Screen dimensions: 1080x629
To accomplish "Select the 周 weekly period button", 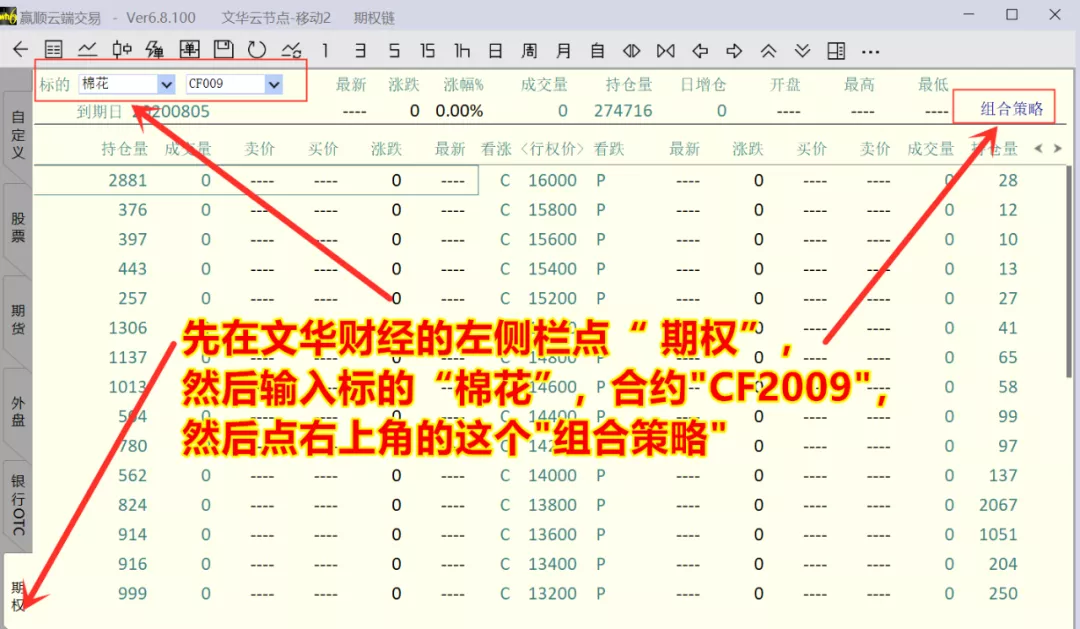I will pos(529,50).
